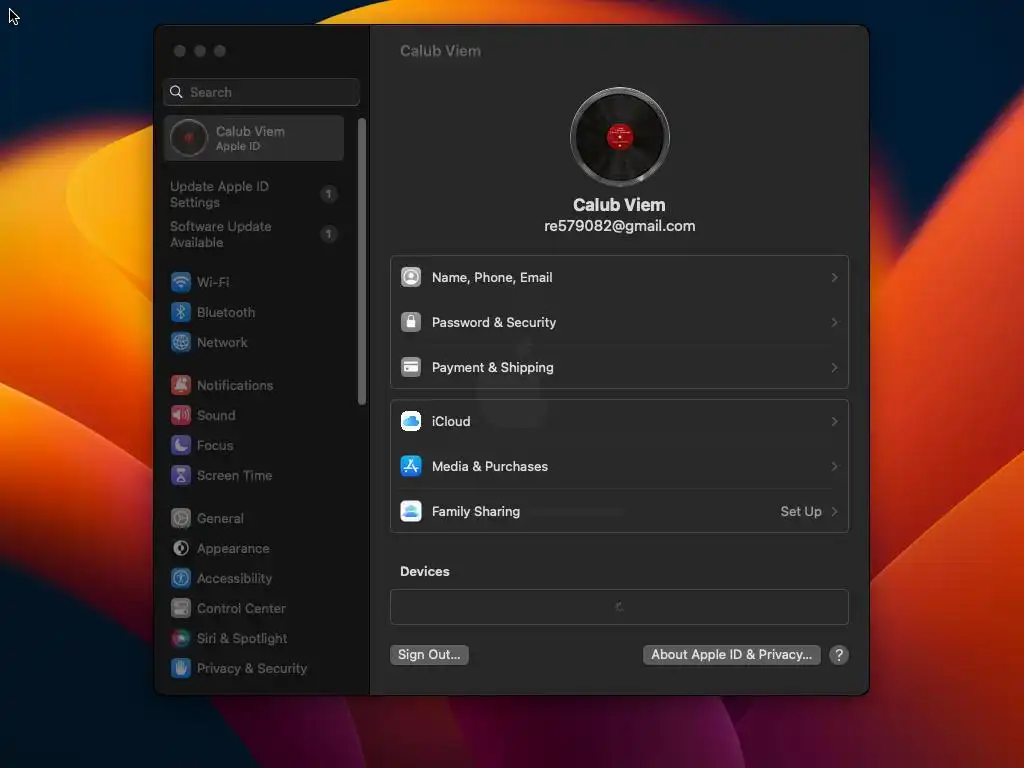The height and width of the screenshot is (768, 1024).
Task: Click the Calub Viem window title
Action: coord(440,51)
